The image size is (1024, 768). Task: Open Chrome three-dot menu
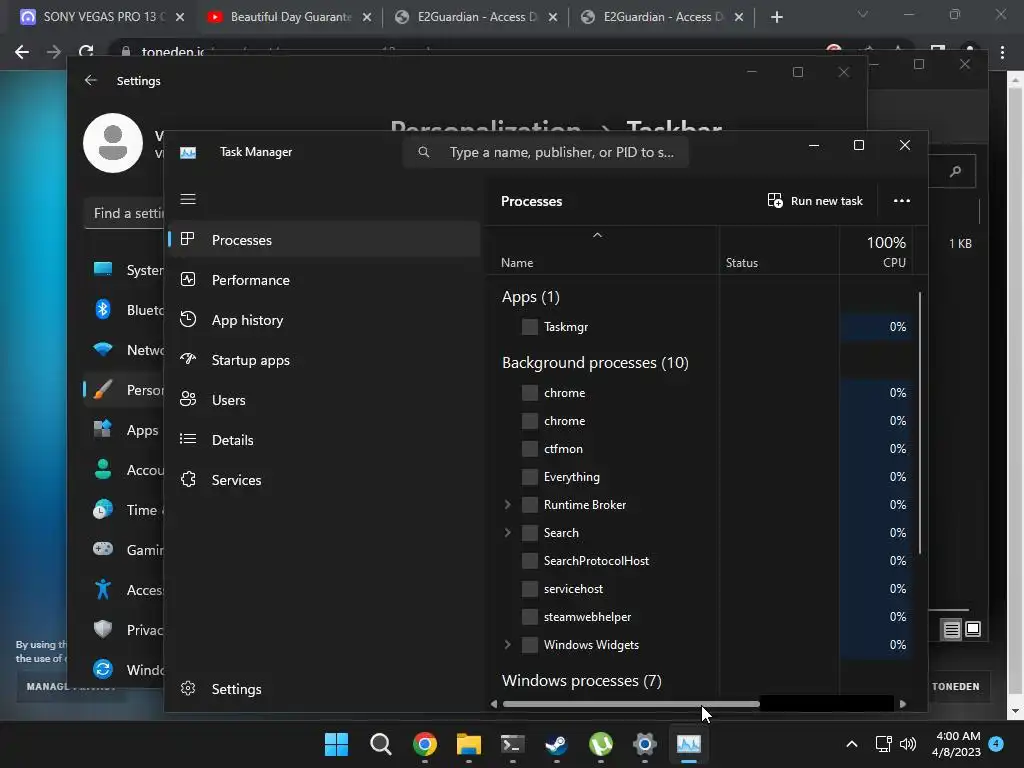[1002, 53]
